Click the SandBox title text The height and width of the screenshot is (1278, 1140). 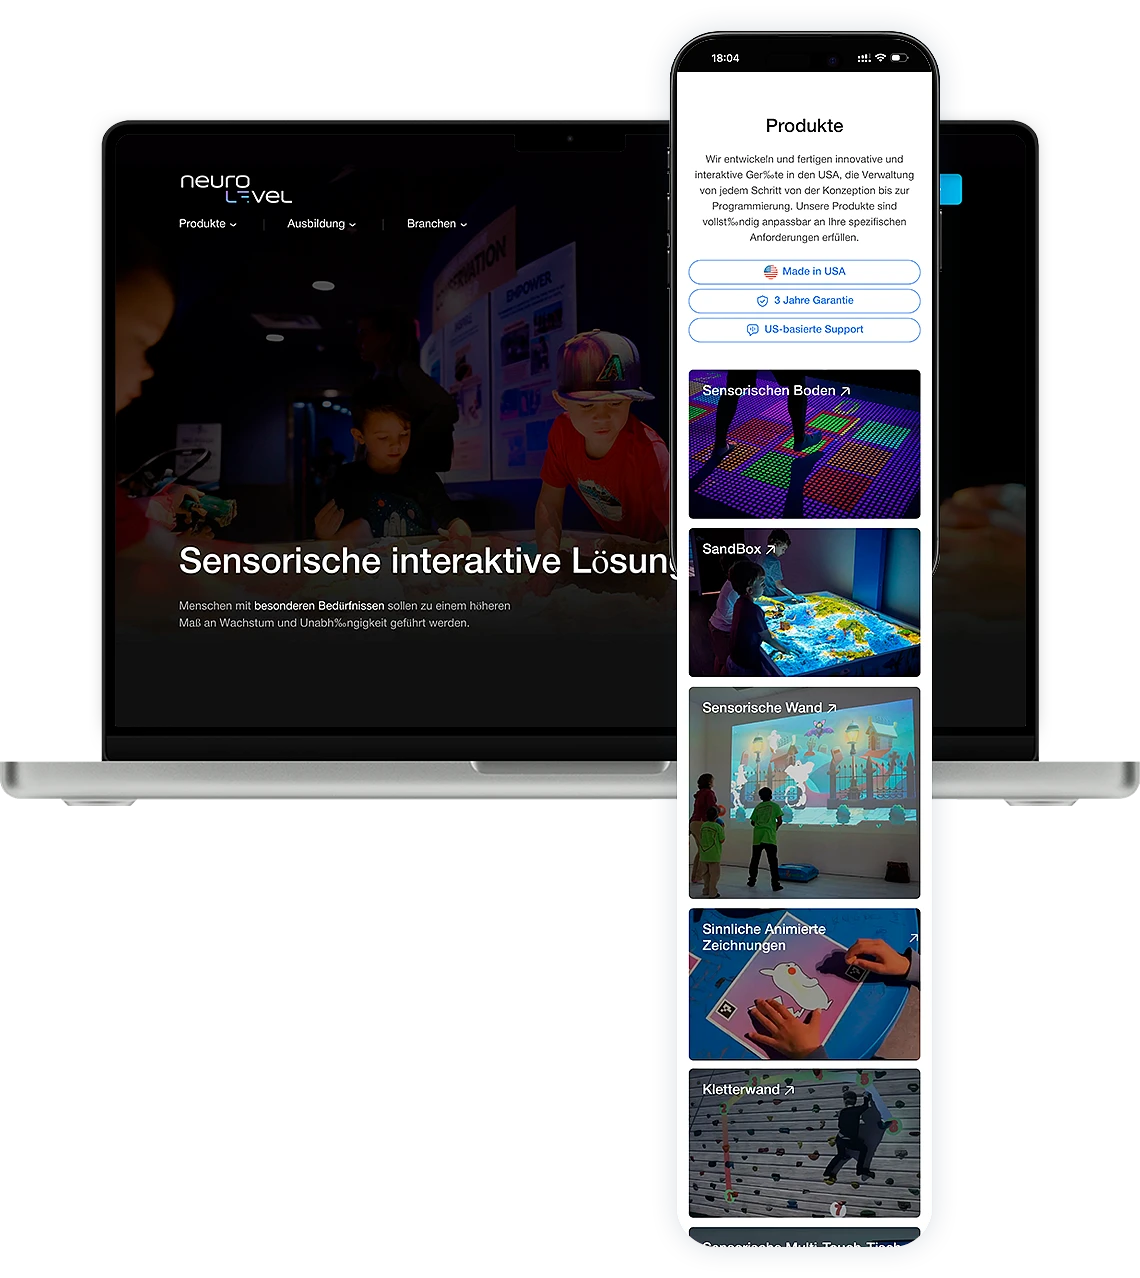point(732,549)
